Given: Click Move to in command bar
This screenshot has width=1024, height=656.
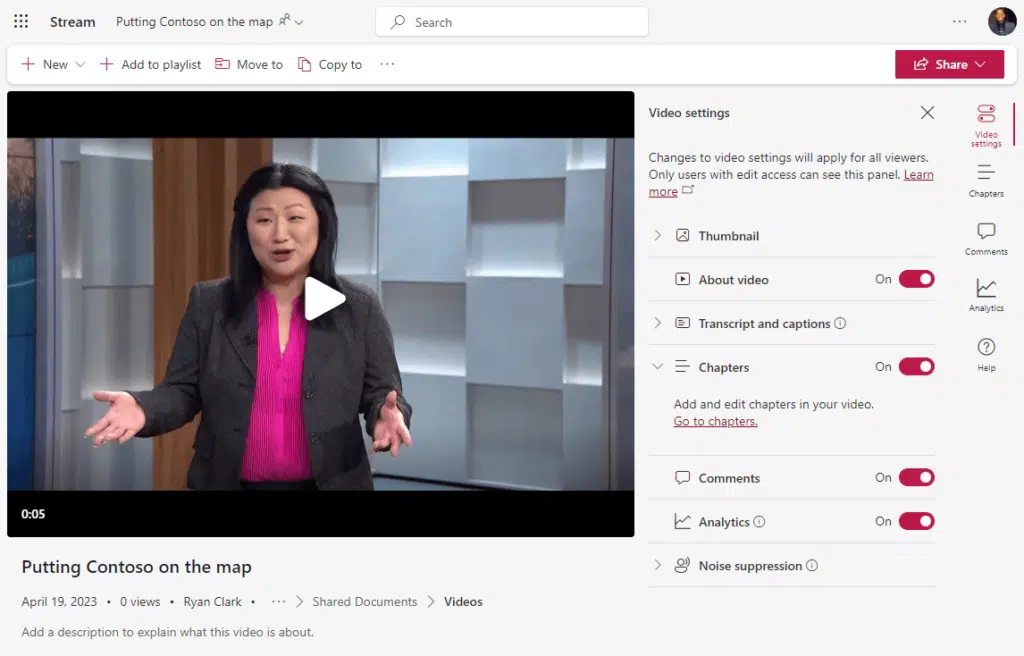Looking at the screenshot, I should click(249, 64).
